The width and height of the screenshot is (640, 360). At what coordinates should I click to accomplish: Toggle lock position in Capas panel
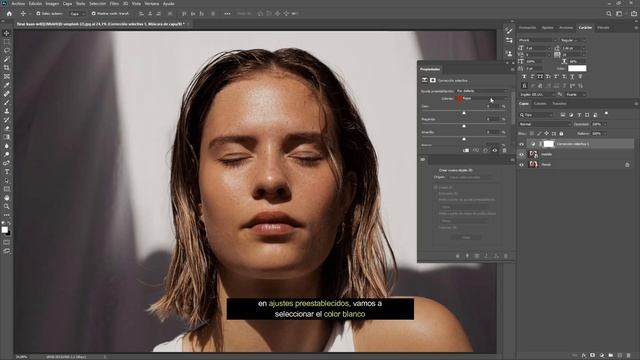coord(547,133)
